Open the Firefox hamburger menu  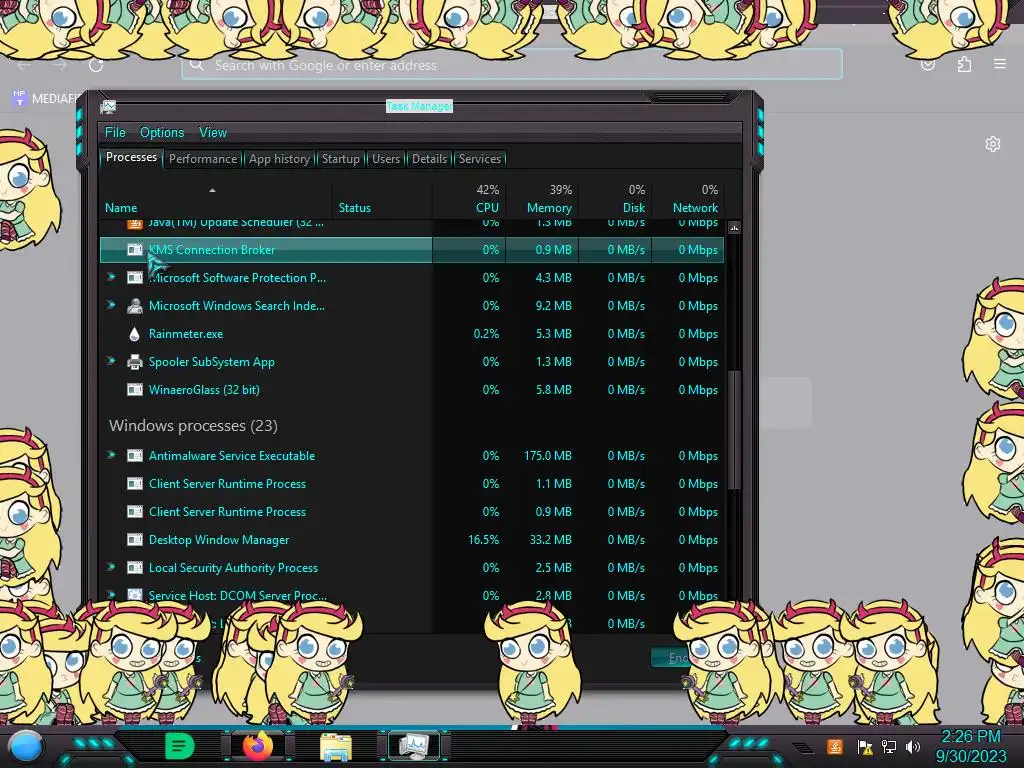(1000, 64)
